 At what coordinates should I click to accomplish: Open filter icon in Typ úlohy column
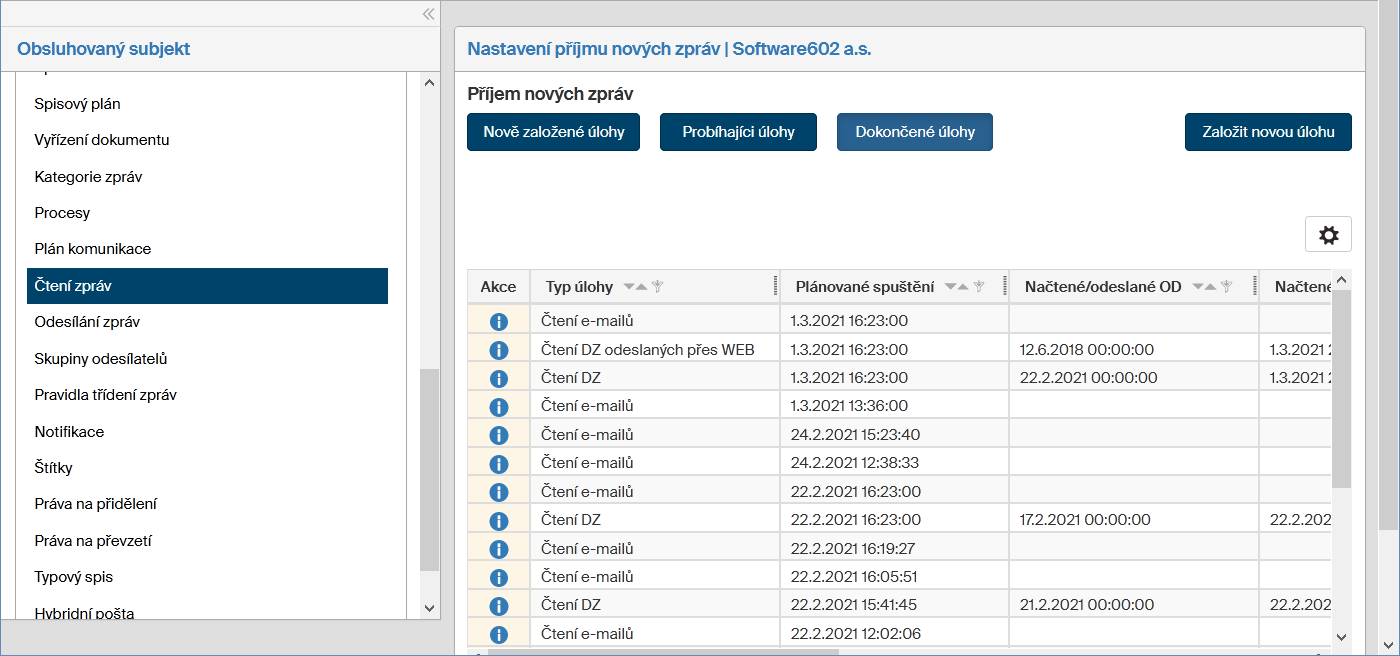(657, 287)
